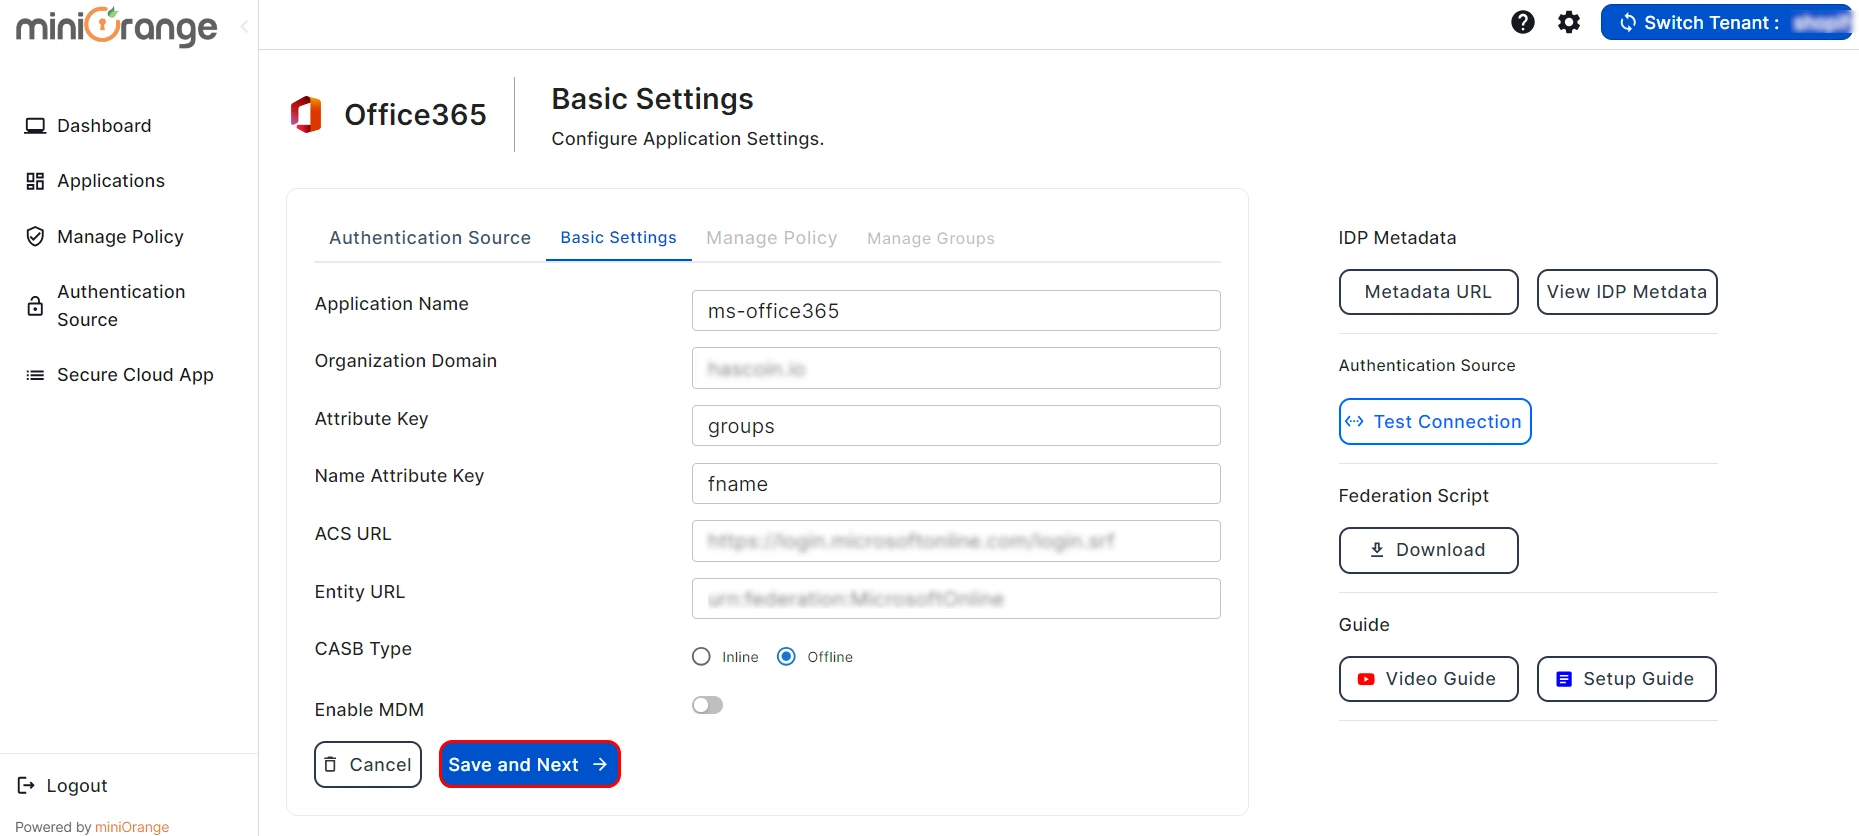Switch to the Authentication Source tab
Image resolution: width=1859 pixels, height=836 pixels.
tap(430, 238)
